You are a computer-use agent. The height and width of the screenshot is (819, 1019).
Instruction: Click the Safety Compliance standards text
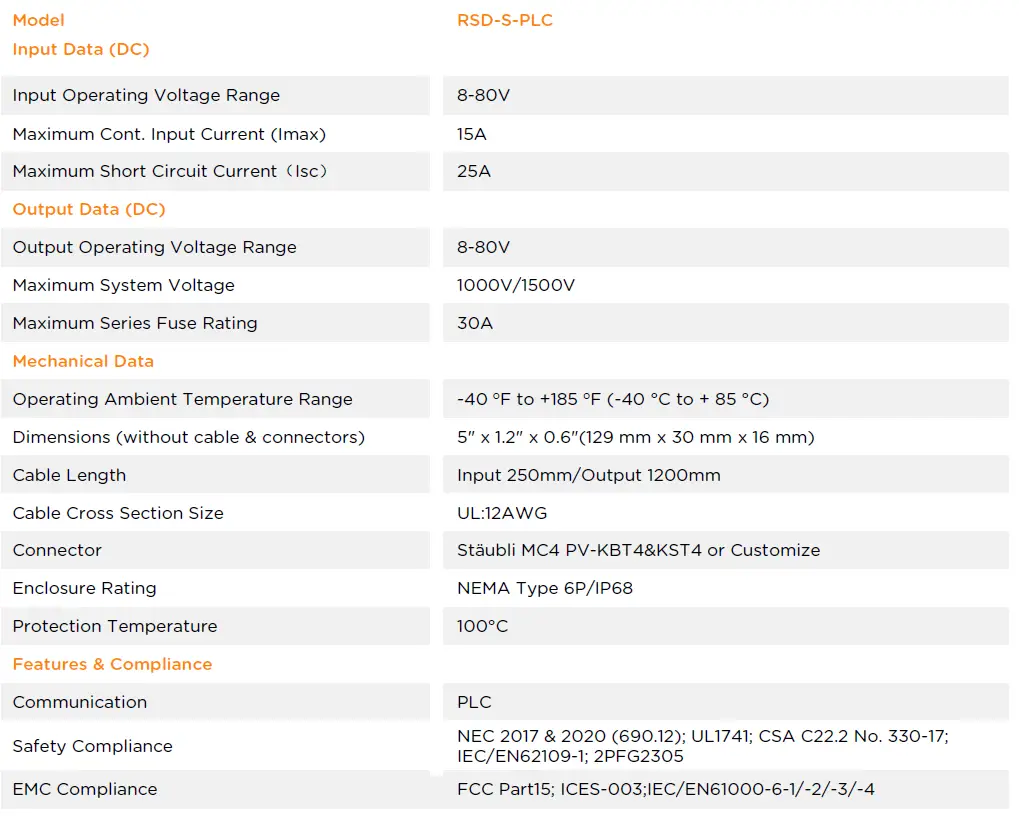(x=702, y=746)
